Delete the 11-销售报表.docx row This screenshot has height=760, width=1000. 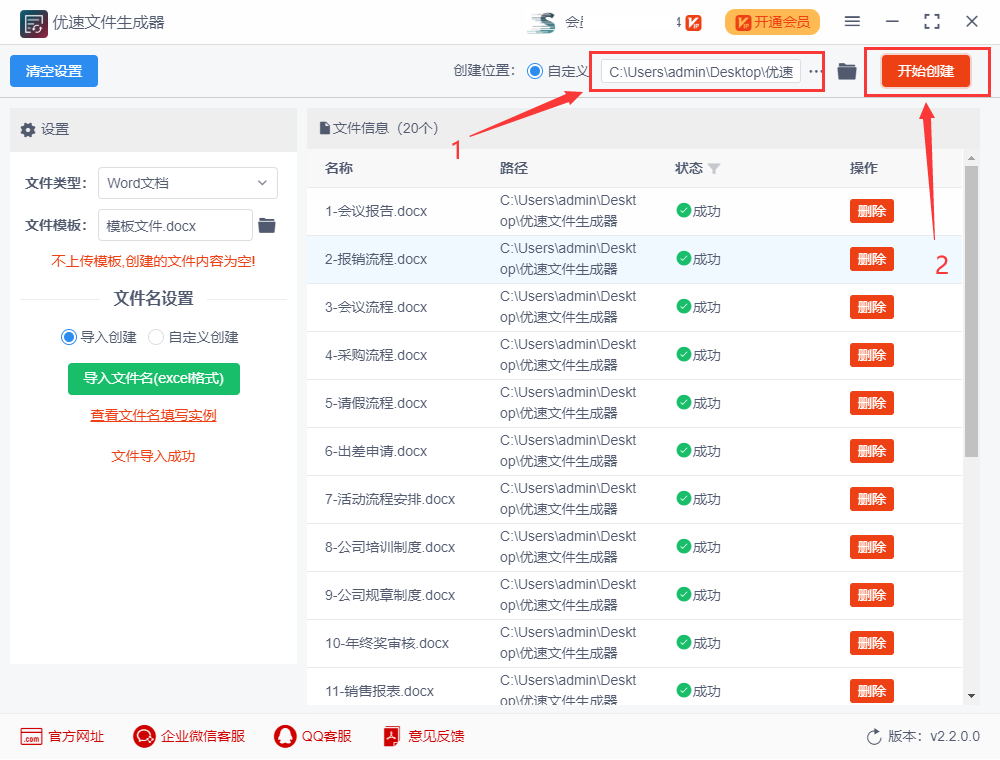click(872, 691)
